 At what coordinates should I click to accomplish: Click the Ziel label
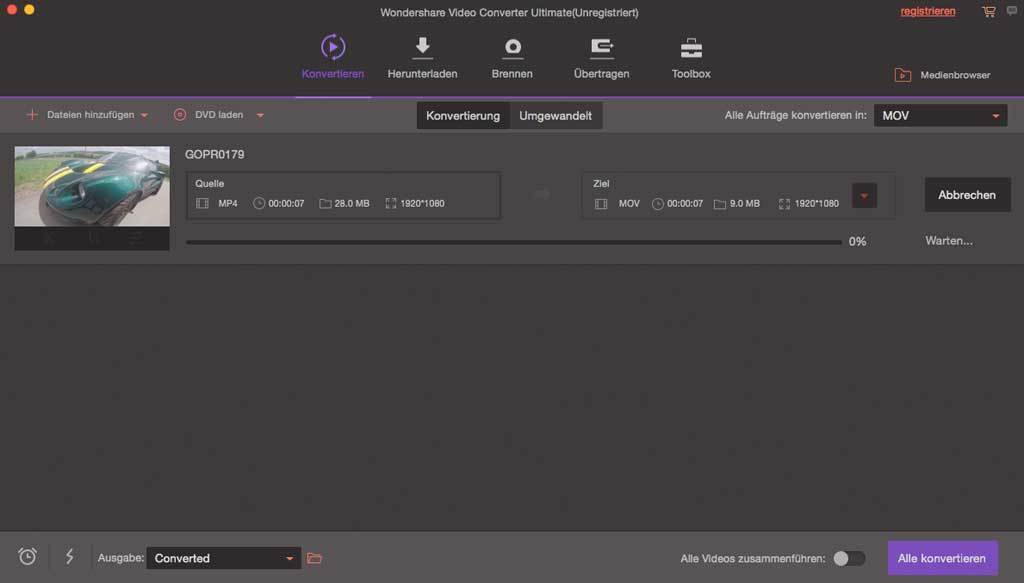coord(601,184)
